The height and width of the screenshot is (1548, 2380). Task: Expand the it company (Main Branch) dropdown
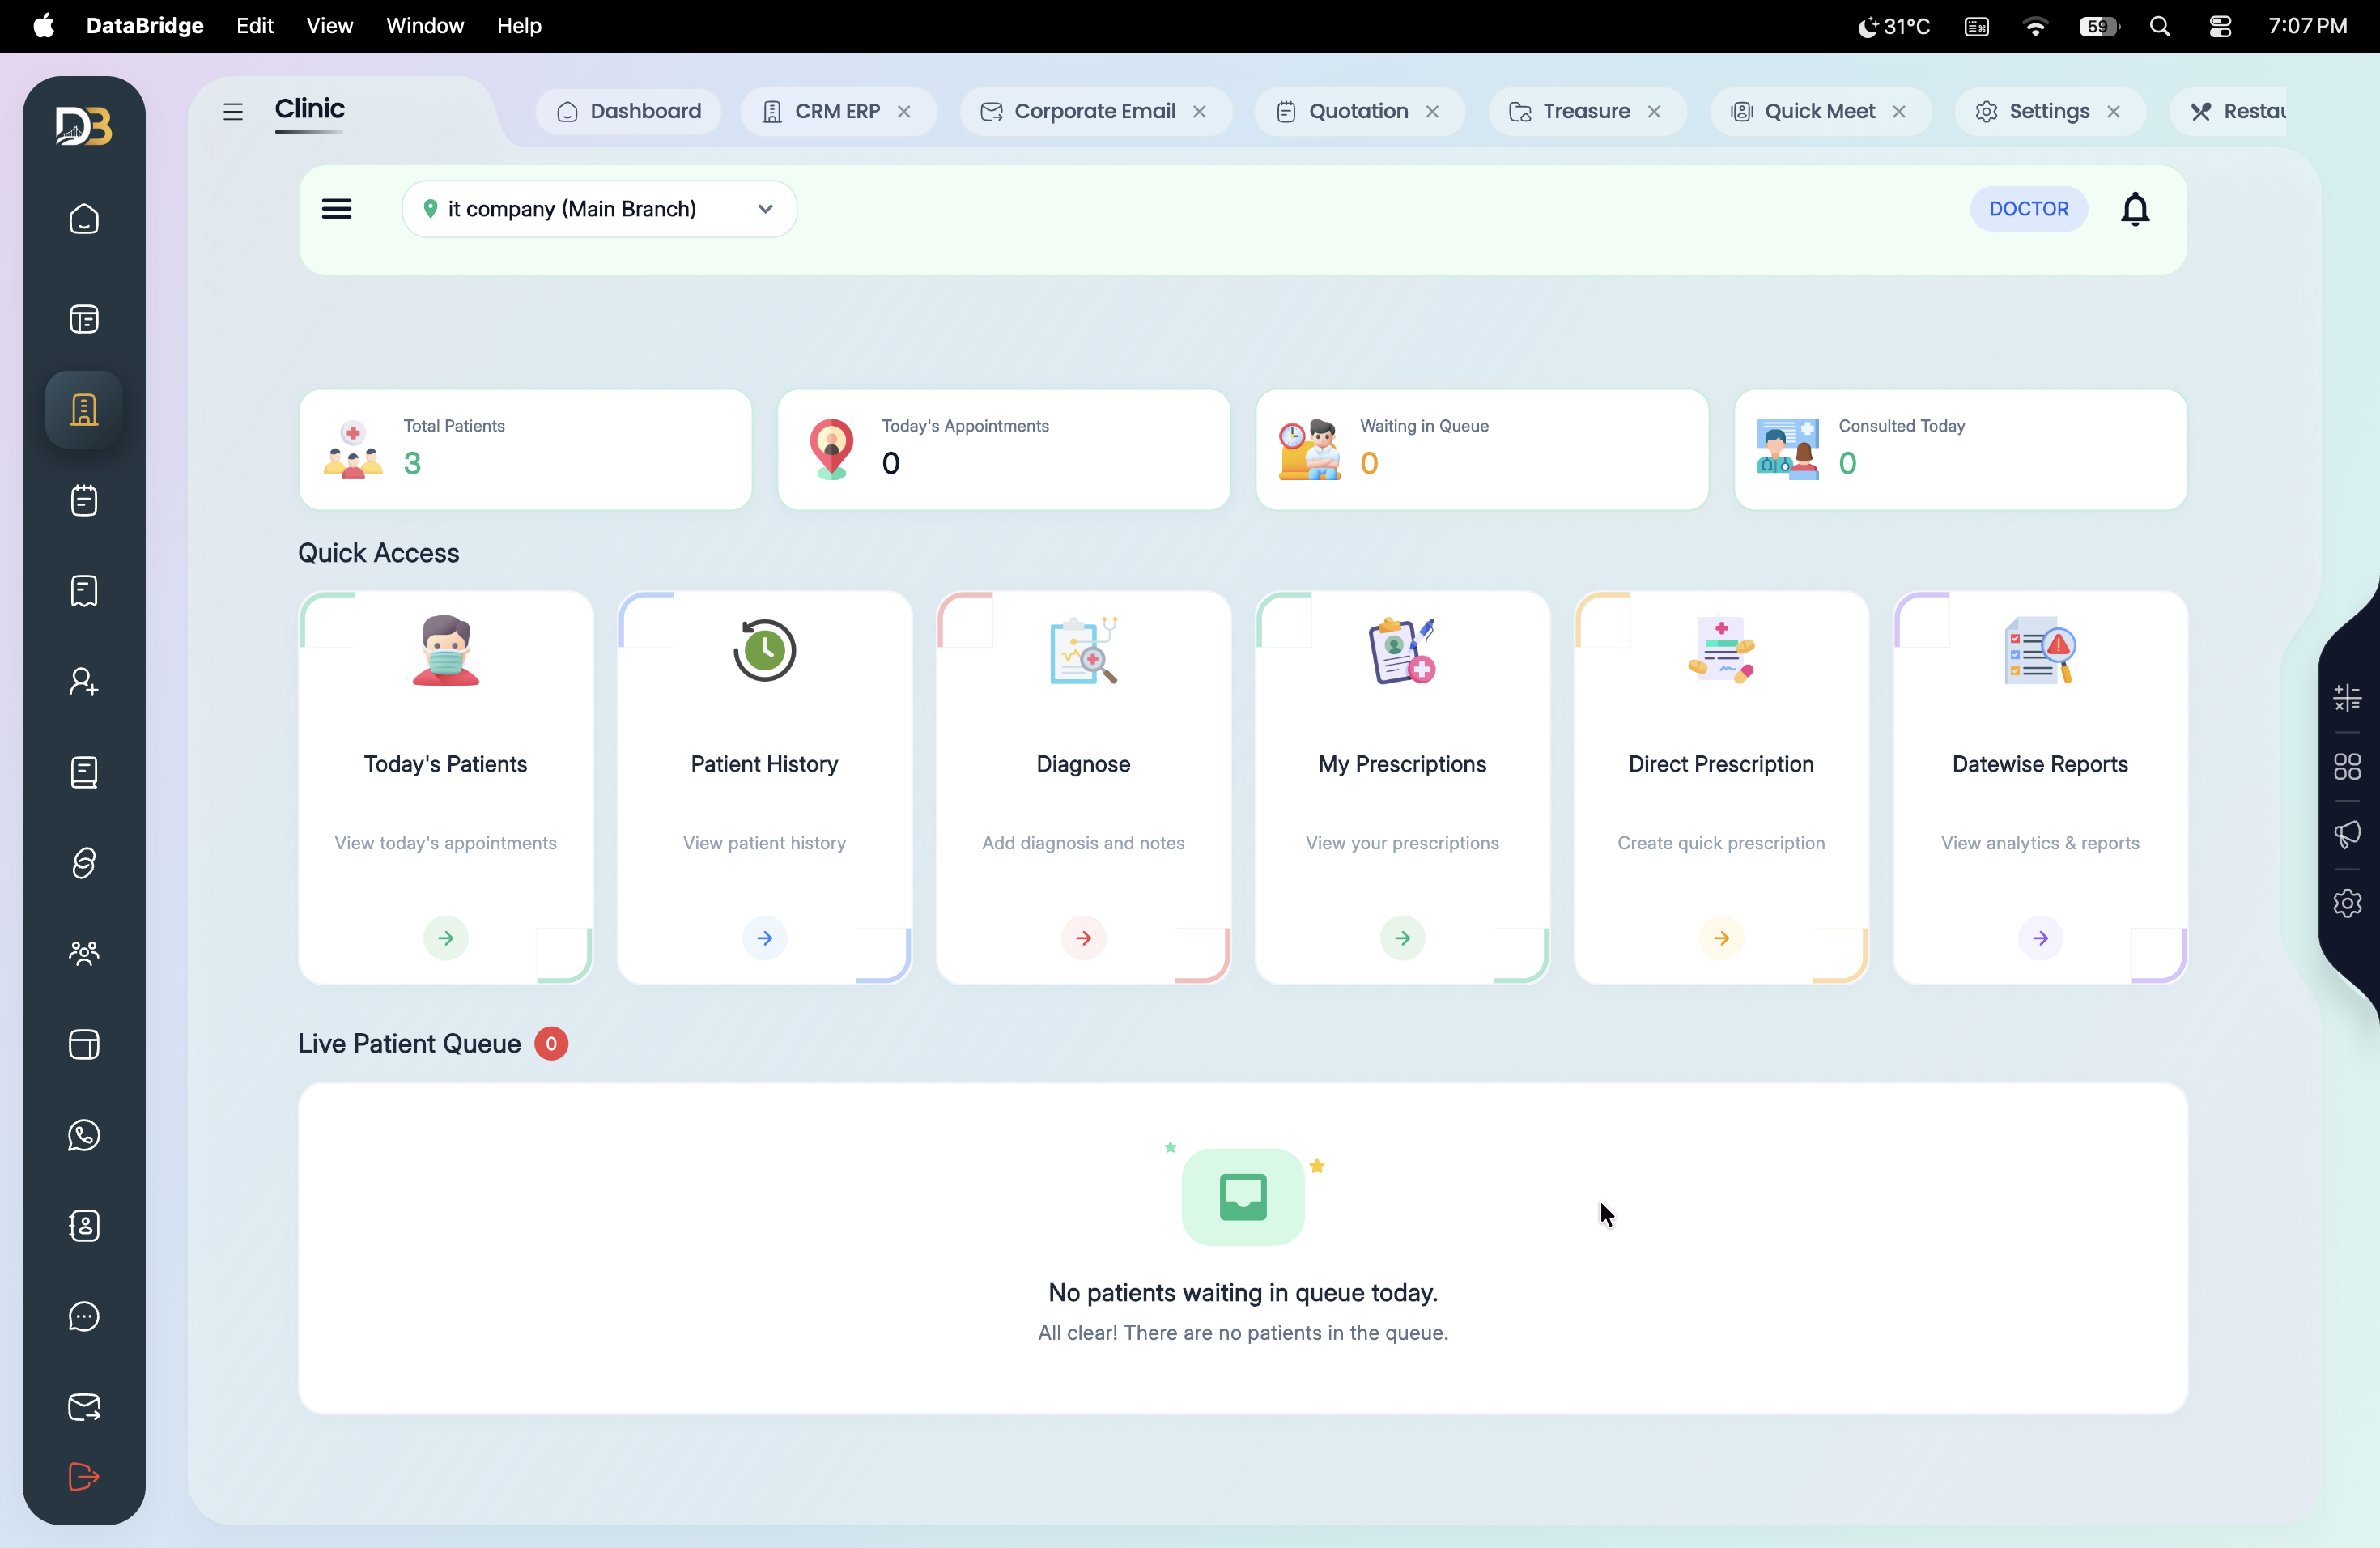tap(599, 209)
